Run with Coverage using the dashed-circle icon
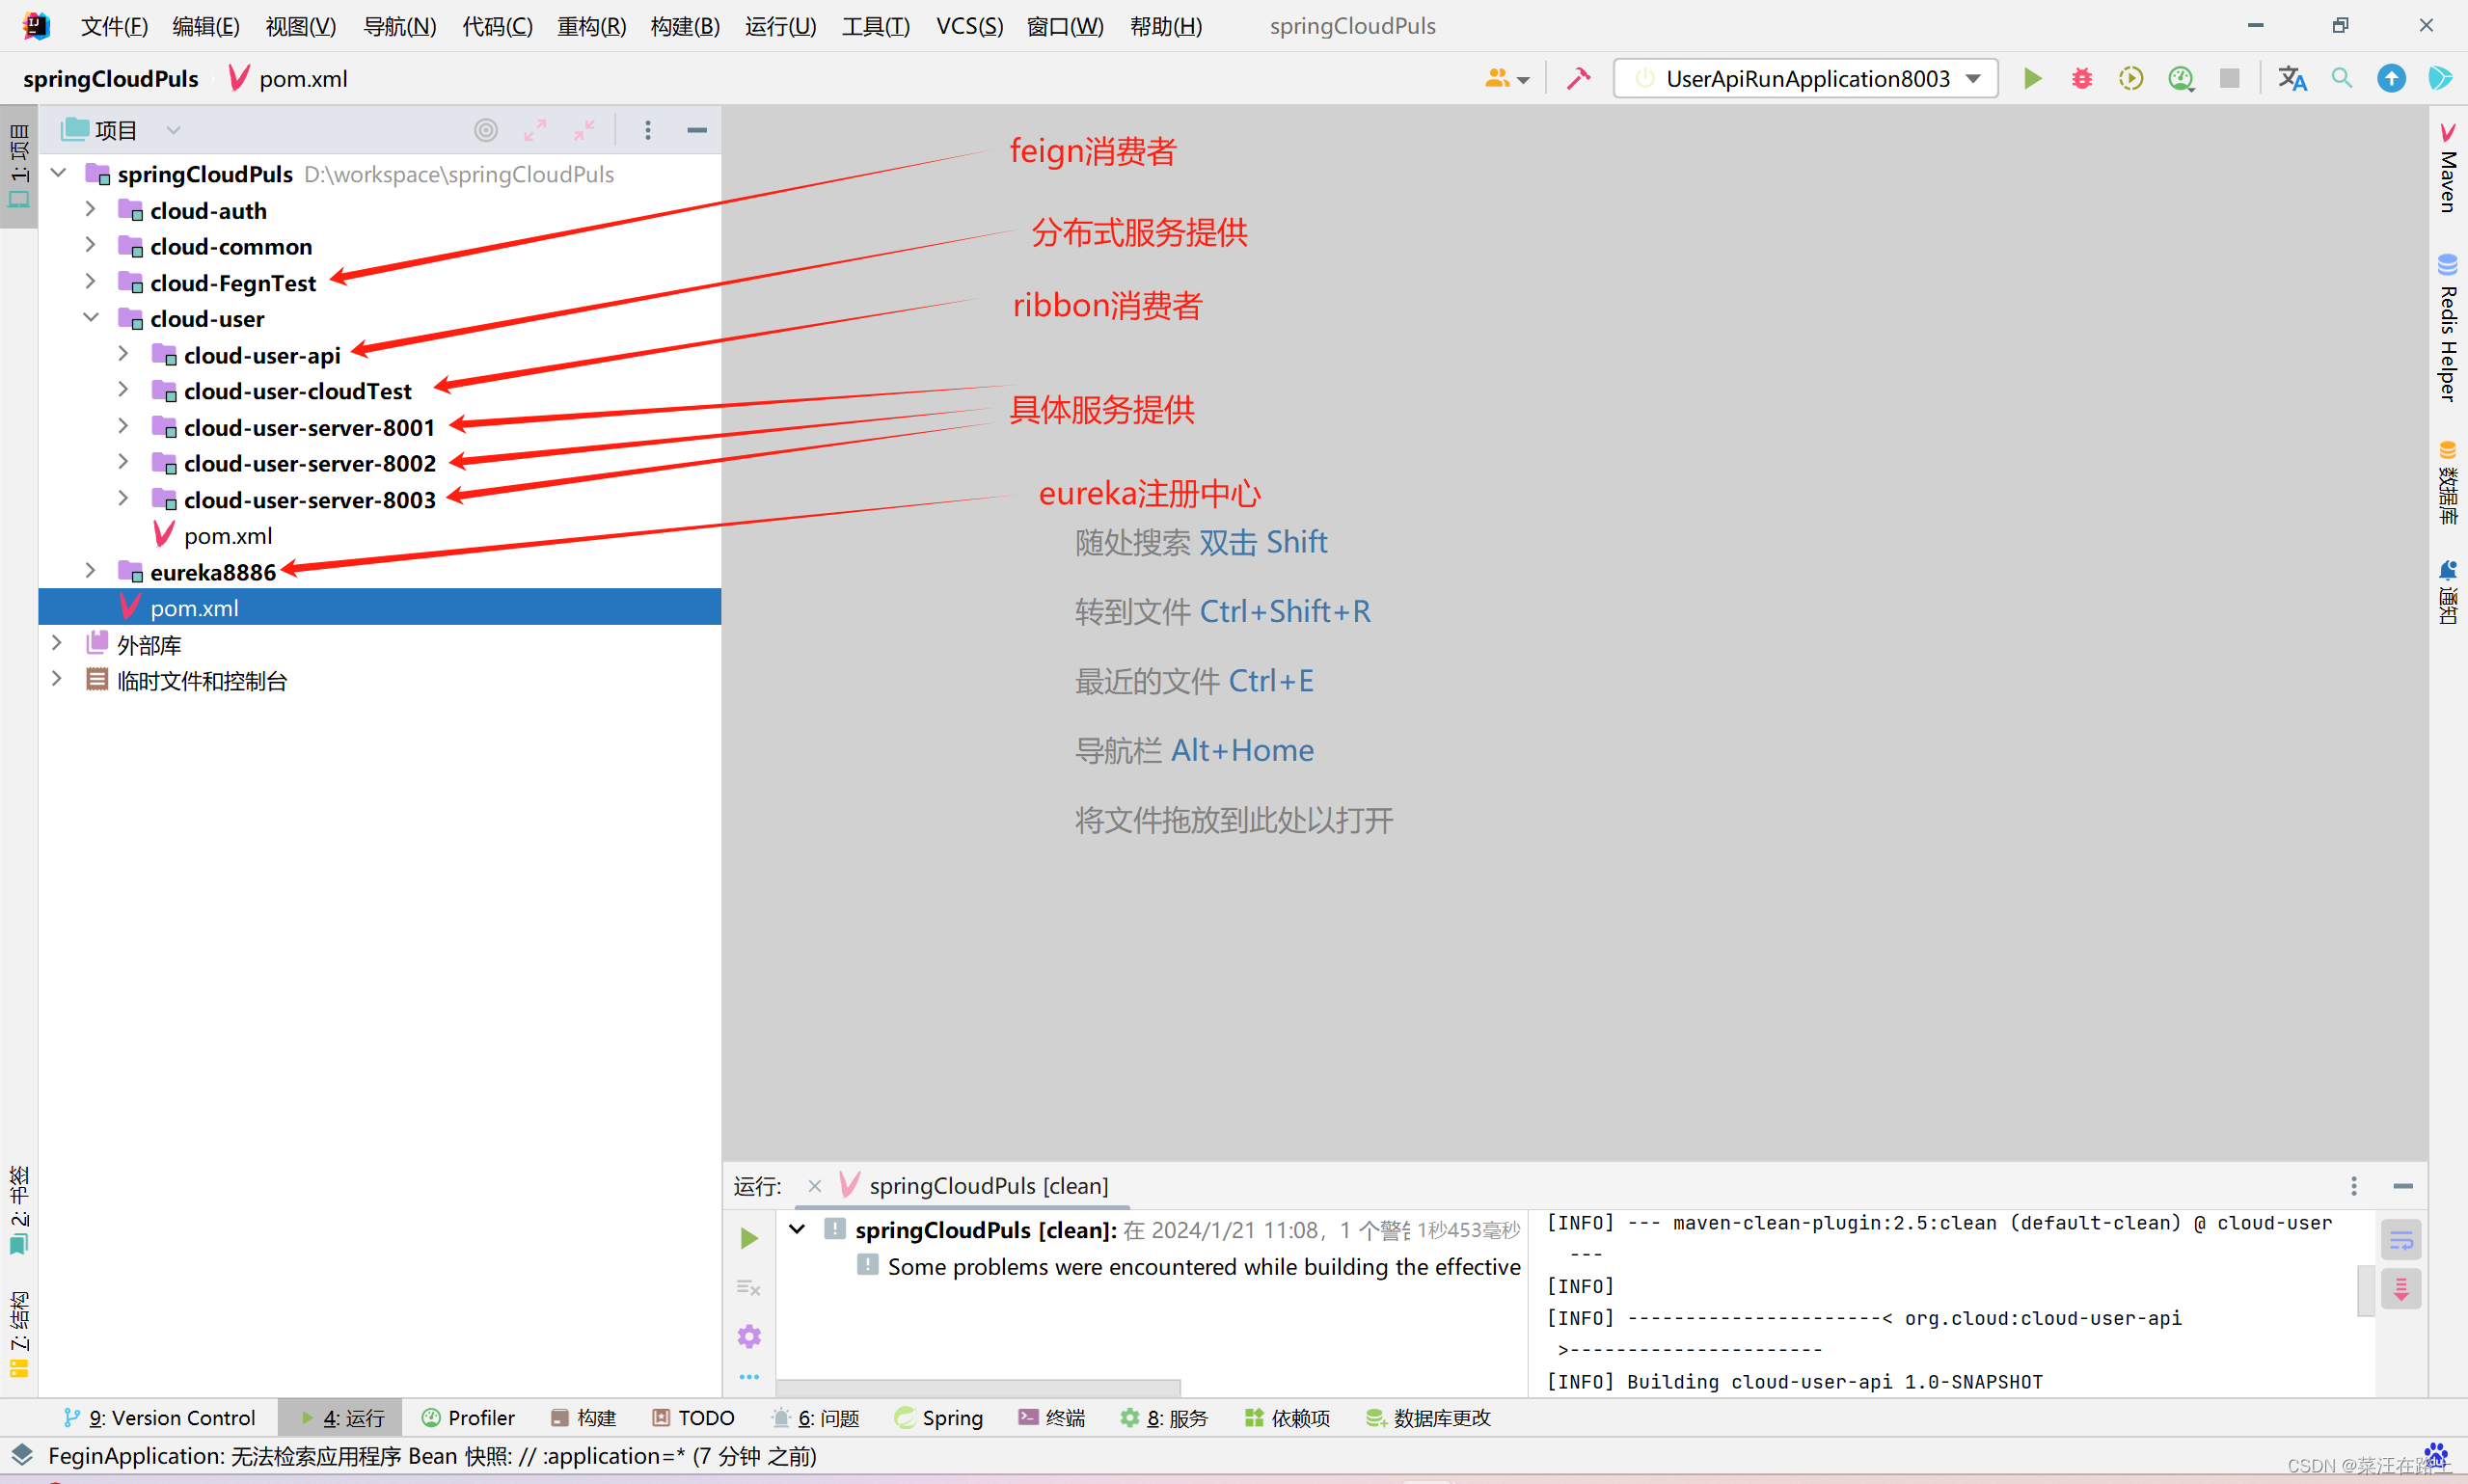Viewport: 2468px width, 1484px height. [x=2131, y=78]
